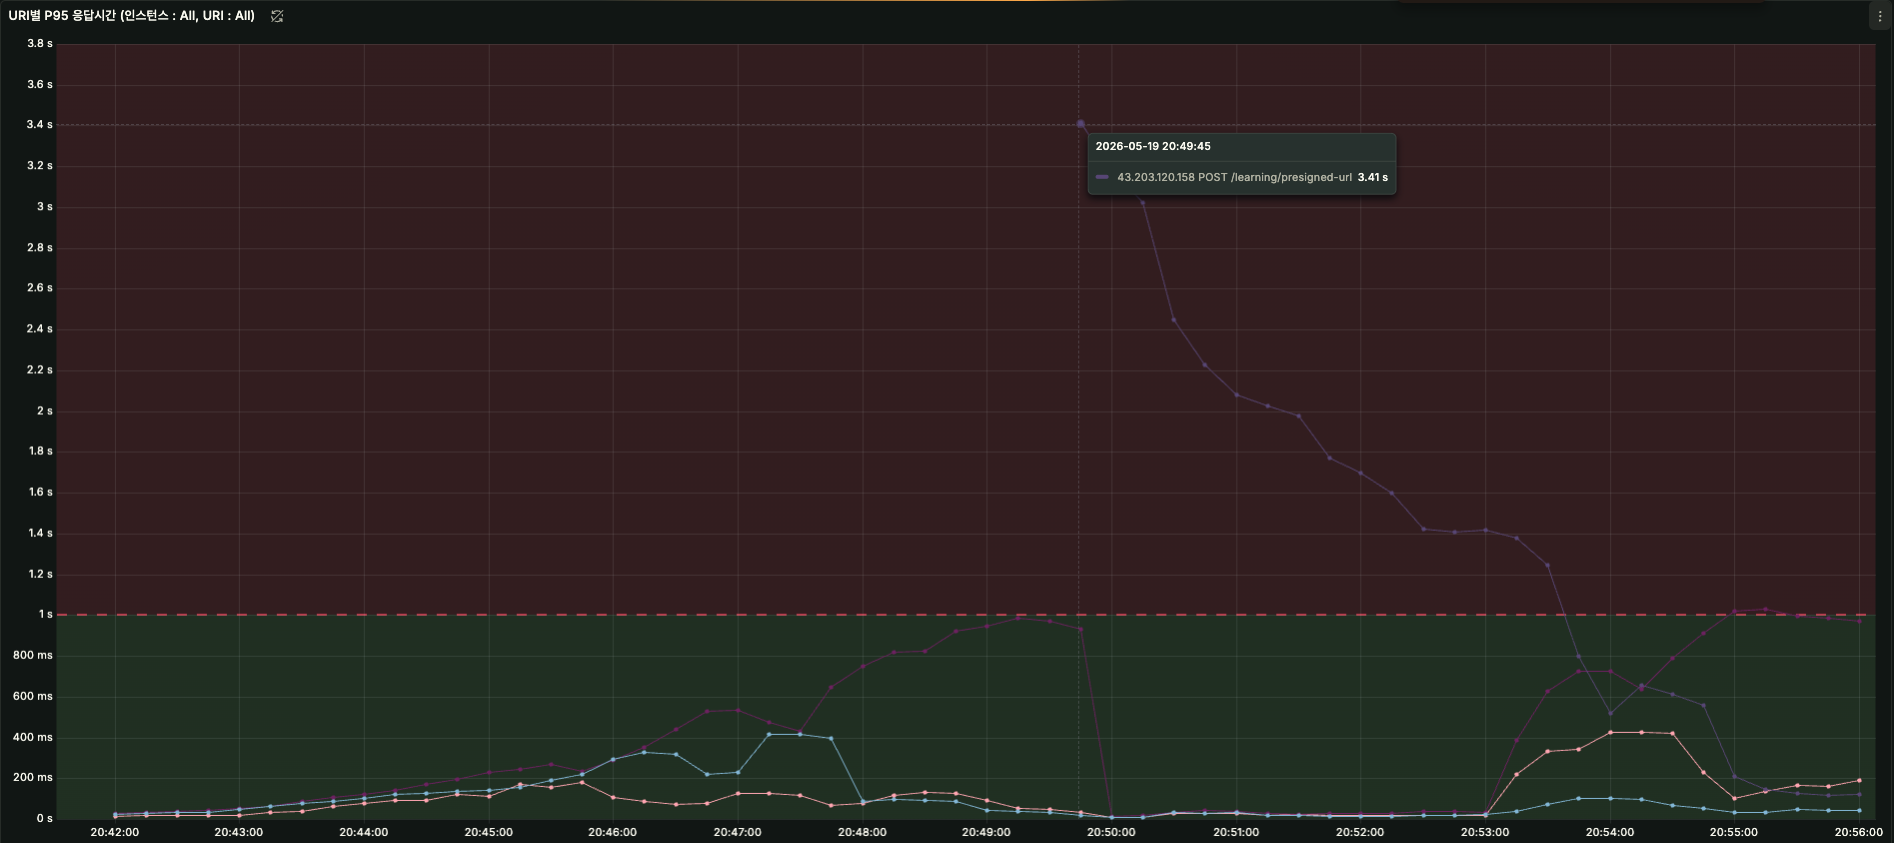Screen dimensions: 1894x843
Task: Click the '20:51:00' time axis label
Action: click(1236, 832)
